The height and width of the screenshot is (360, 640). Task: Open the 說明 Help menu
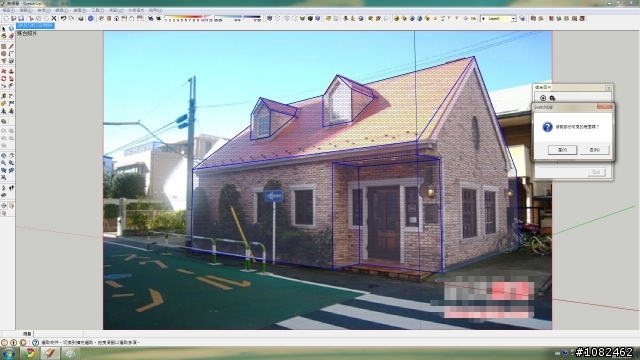156,10
